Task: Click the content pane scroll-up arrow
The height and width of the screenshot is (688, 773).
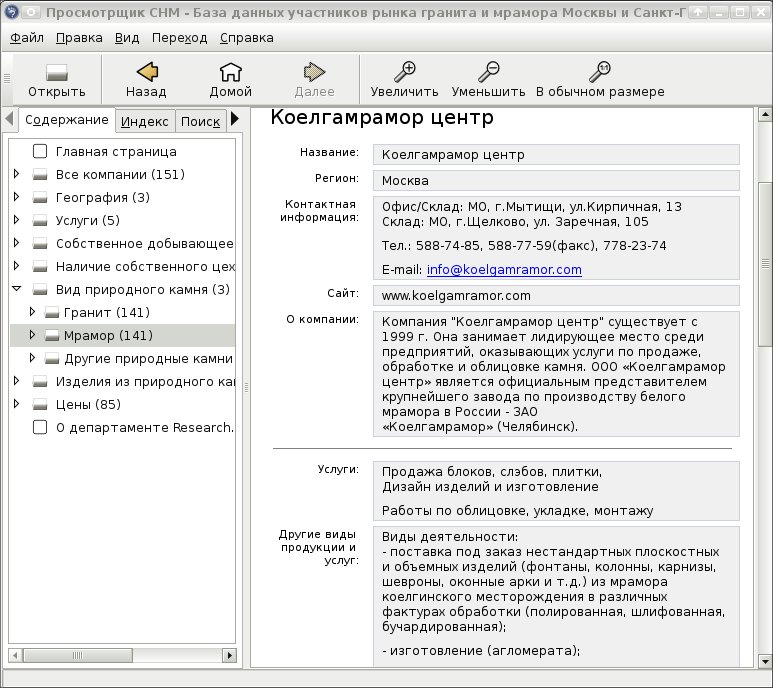Action: [765, 115]
